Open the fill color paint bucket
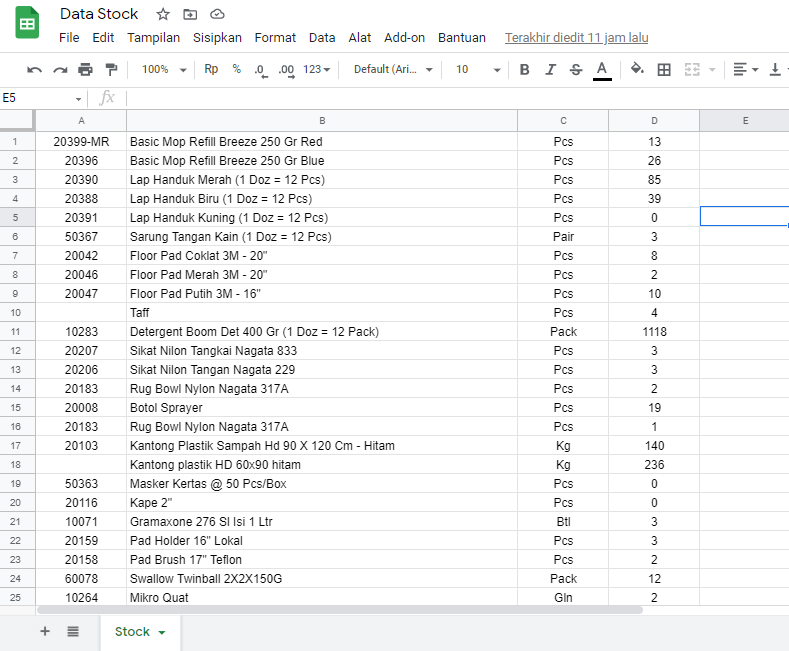This screenshot has height=651, width=789. pos(637,69)
